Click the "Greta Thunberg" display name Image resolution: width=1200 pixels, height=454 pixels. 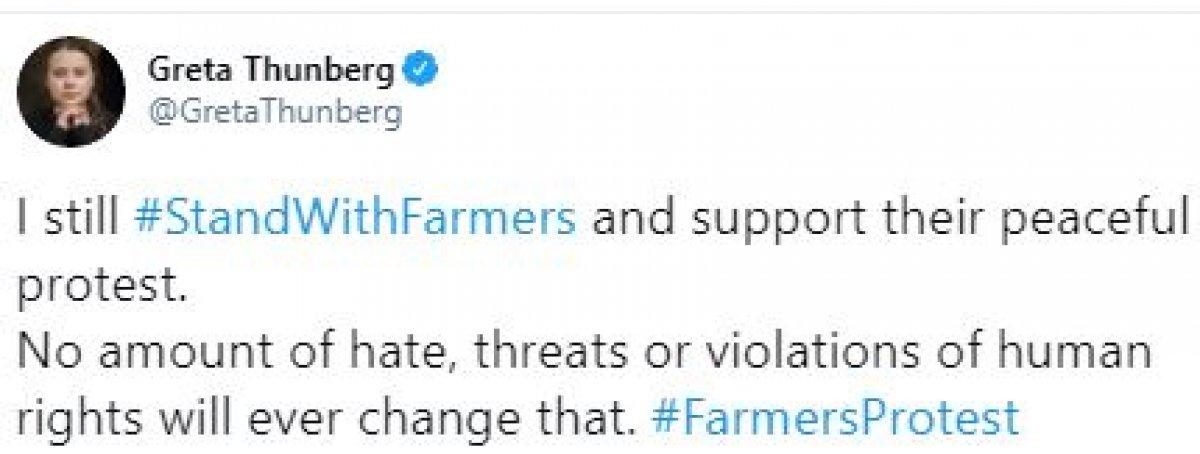pyautogui.click(x=273, y=70)
